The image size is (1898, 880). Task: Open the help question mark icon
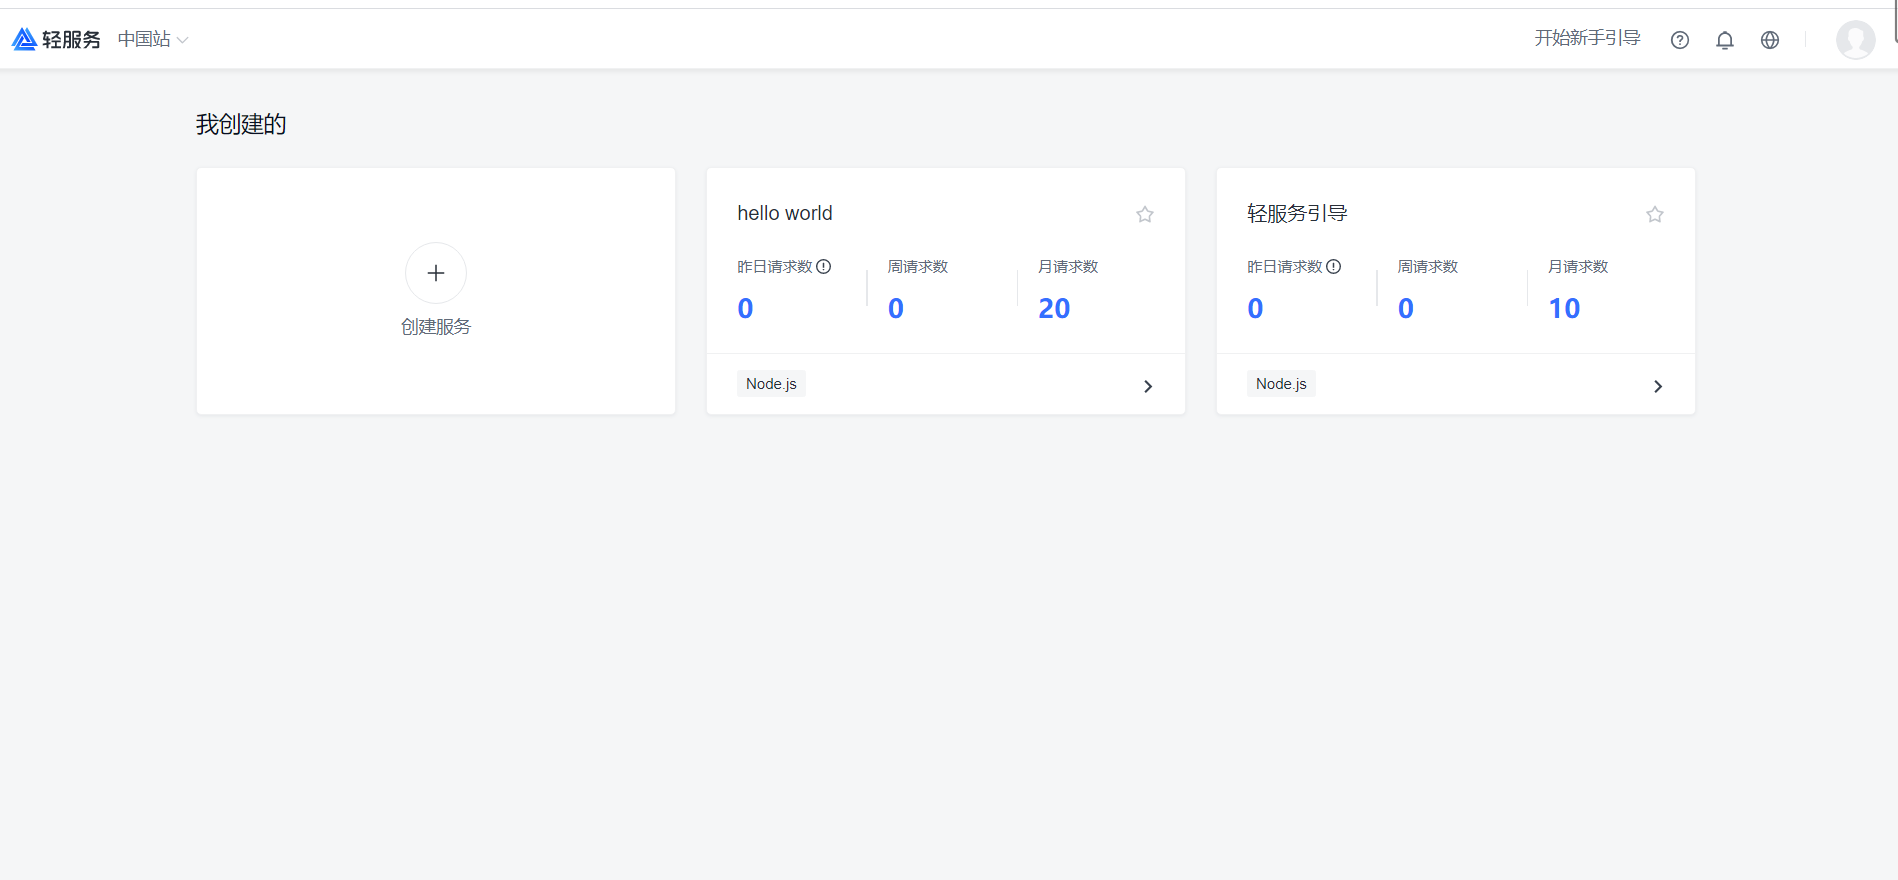[1680, 40]
